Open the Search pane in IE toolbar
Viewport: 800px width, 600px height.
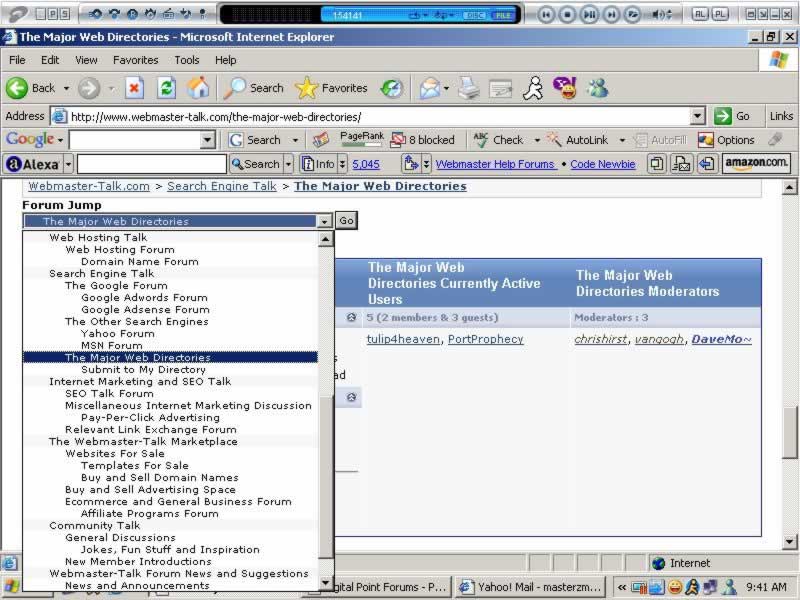(x=254, y=88)
